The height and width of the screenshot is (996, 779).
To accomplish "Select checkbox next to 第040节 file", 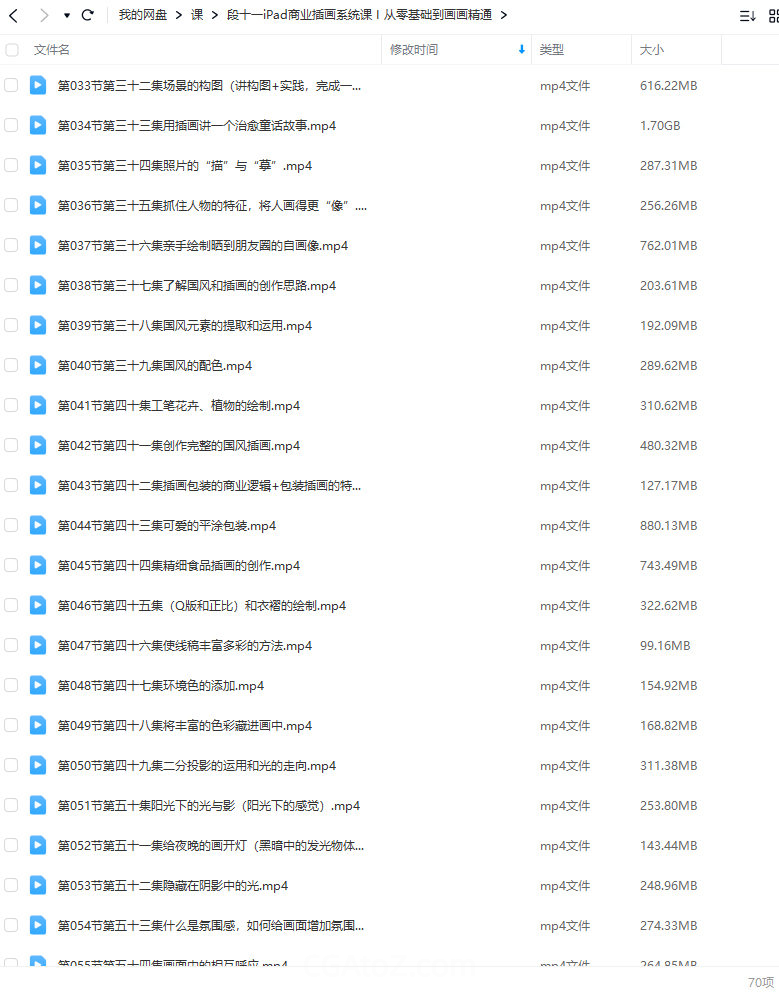I will [11, 365].
